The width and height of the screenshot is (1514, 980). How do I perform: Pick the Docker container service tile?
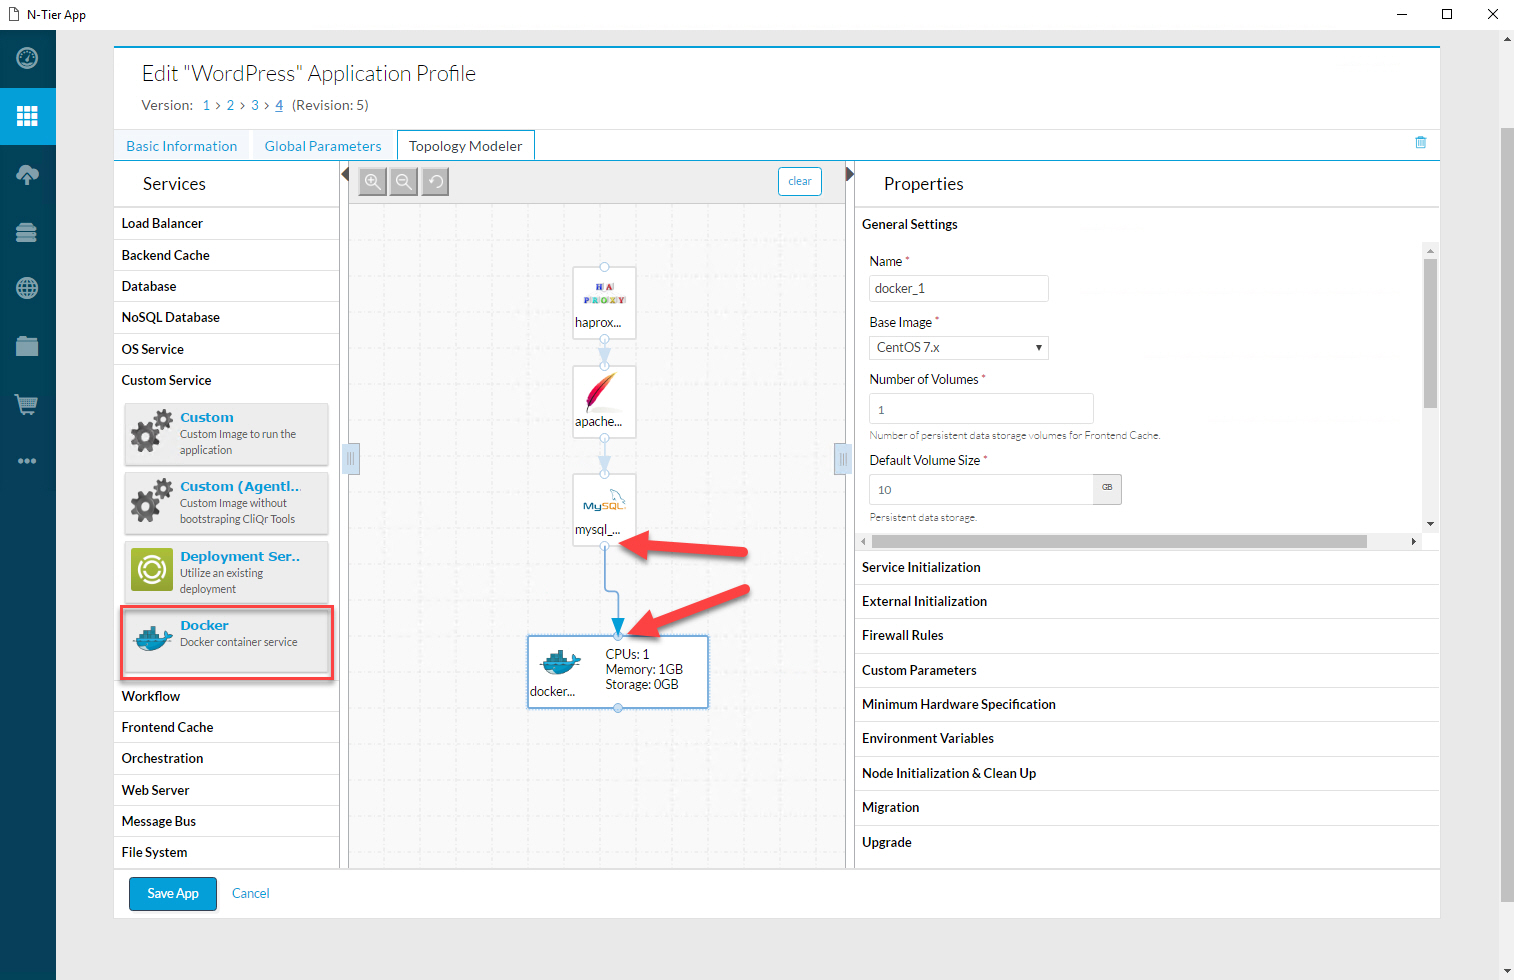[227, 642]
